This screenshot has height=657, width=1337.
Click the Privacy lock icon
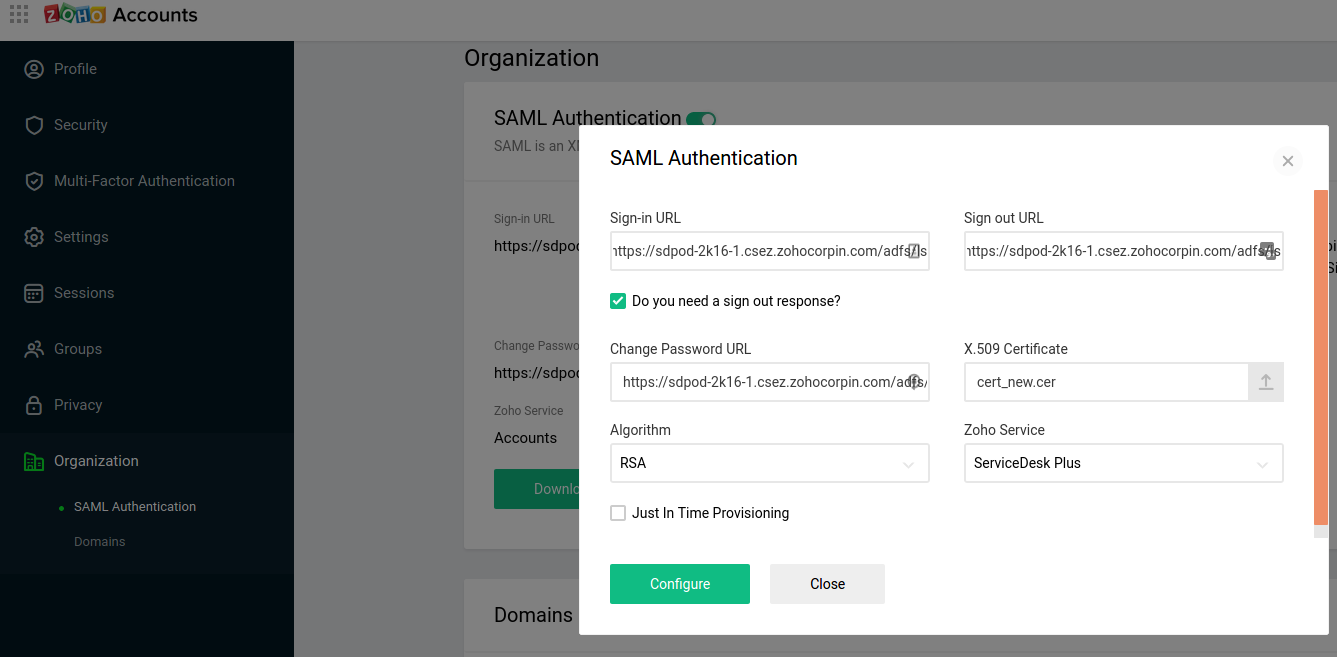coord(34,405)
